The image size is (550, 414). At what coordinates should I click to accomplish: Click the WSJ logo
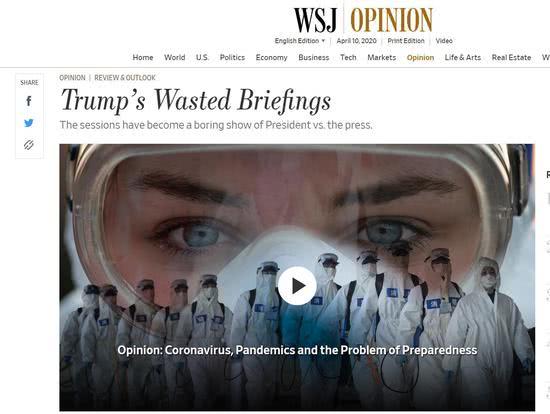pos(315,20)
